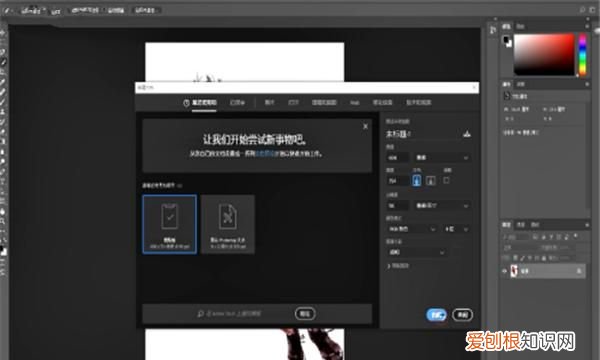Viewport: 600px width, 360px height.
Task: Switch to the Paths panel tab
Action: pos(535,225)
